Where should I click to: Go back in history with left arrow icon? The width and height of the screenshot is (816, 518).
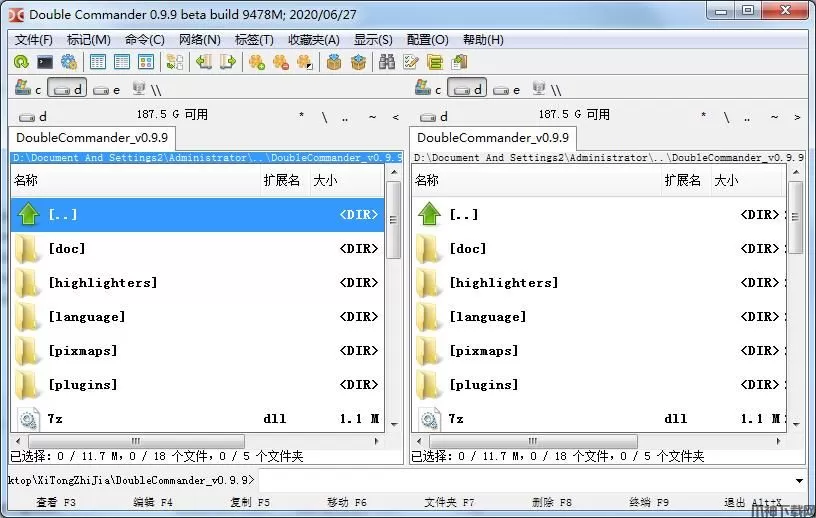tap(203, 62)
